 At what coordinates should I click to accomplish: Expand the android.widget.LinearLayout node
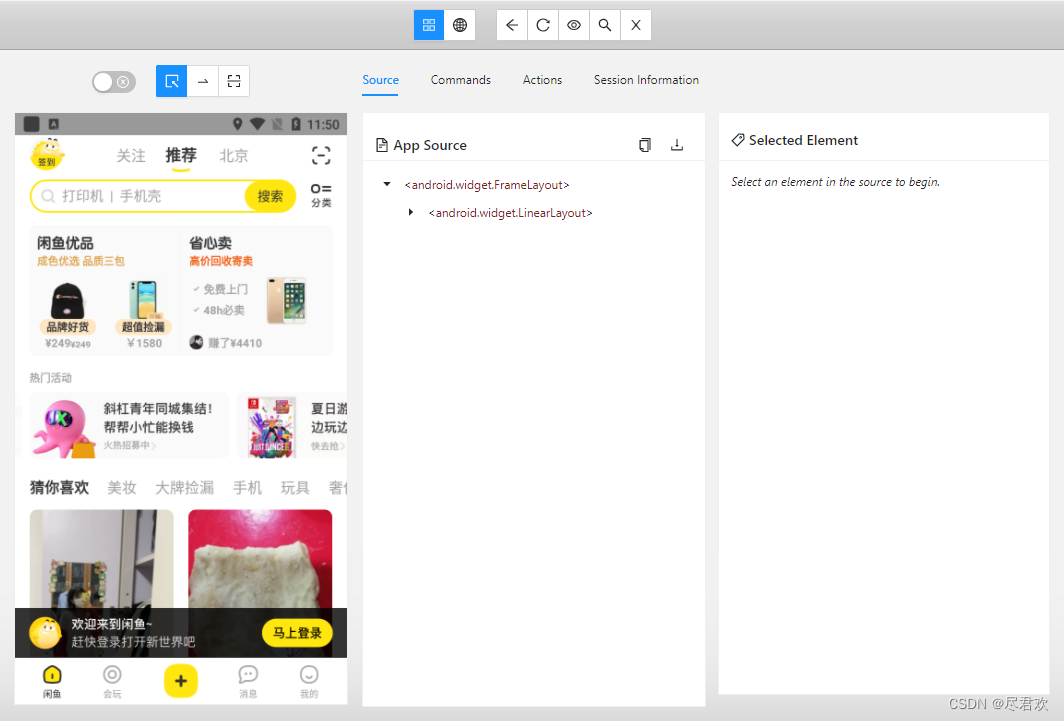click(411, 212)
